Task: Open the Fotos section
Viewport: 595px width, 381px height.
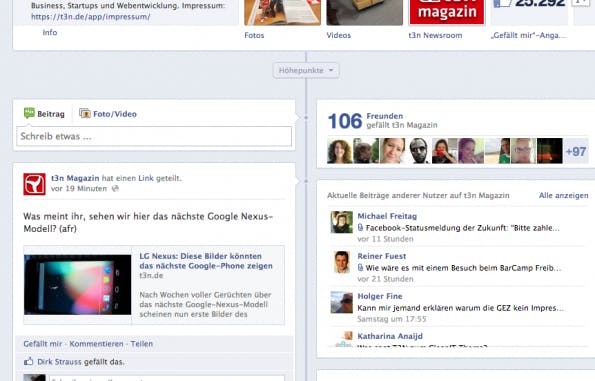Action: (x=254, y=35)
